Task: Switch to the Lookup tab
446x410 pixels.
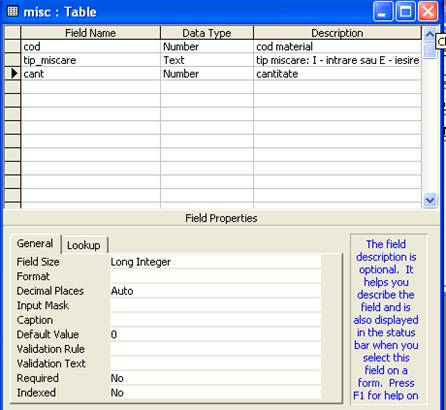Action: pyautogui.click(x=84, y=245)
